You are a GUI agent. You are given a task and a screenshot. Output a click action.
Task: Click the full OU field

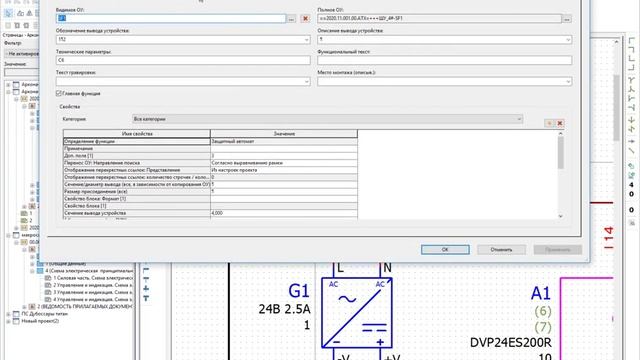click(440, 18)
